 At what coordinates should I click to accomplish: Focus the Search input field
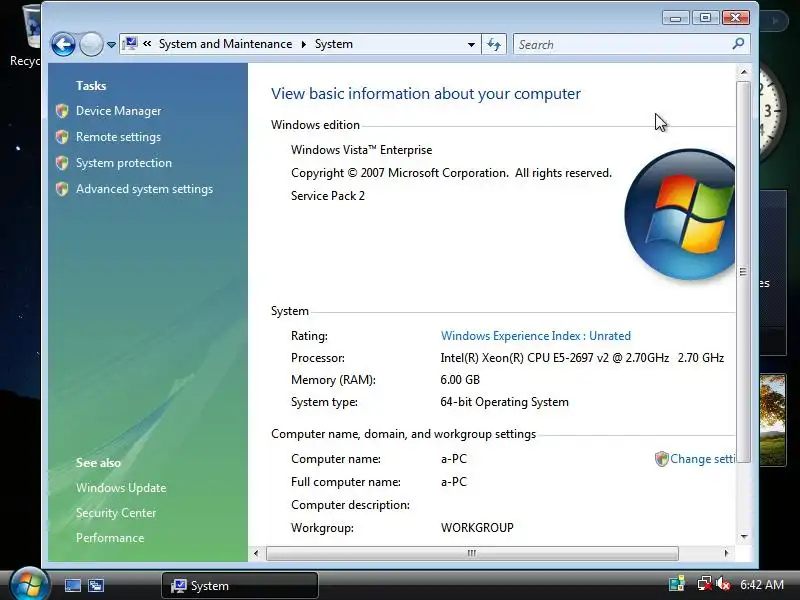[622, 44]
